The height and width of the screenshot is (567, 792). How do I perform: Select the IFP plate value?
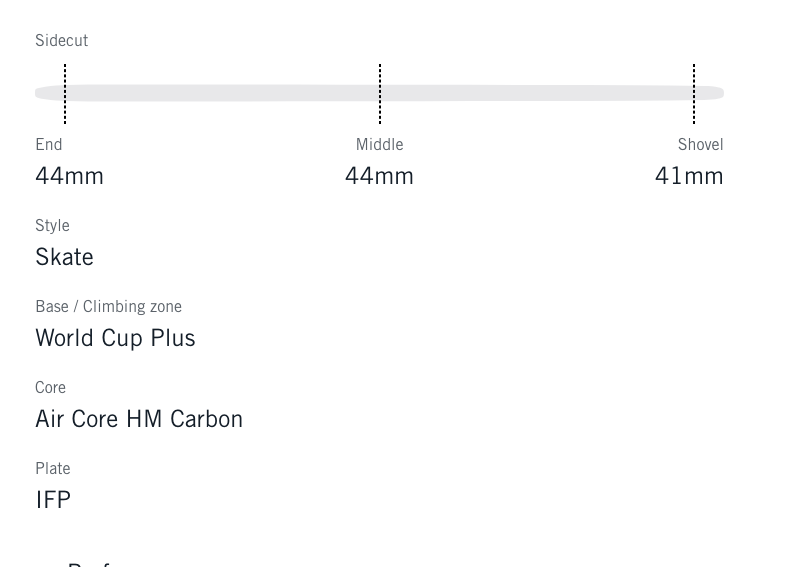[53, 500]
